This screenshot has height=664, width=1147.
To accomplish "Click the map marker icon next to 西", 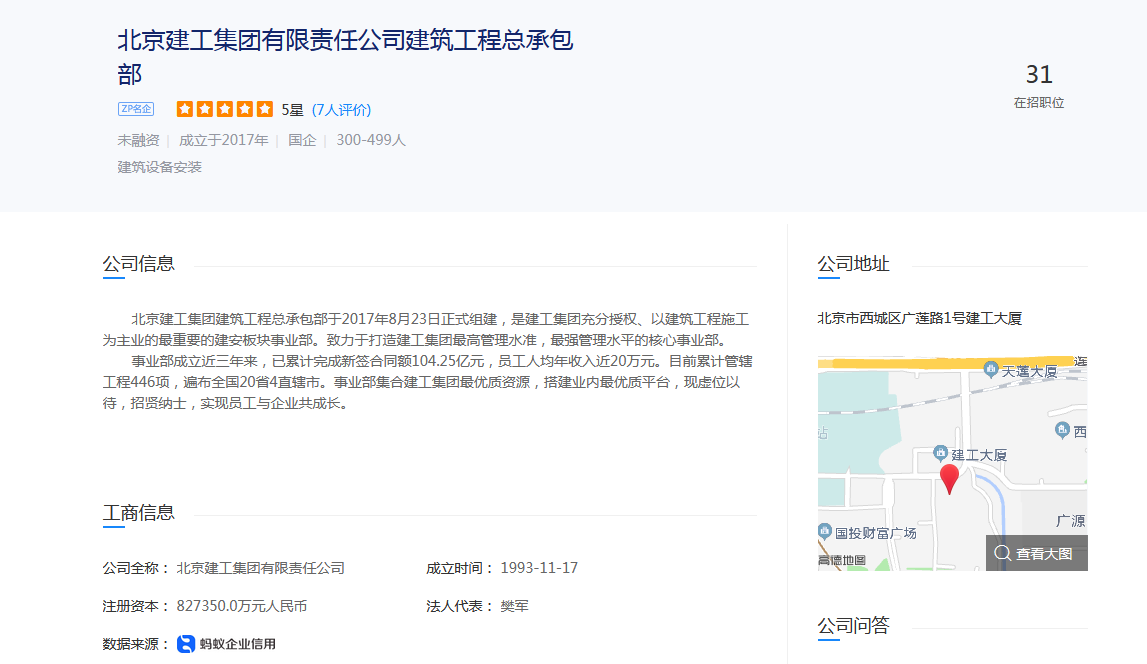I will tap(1063, 430).
